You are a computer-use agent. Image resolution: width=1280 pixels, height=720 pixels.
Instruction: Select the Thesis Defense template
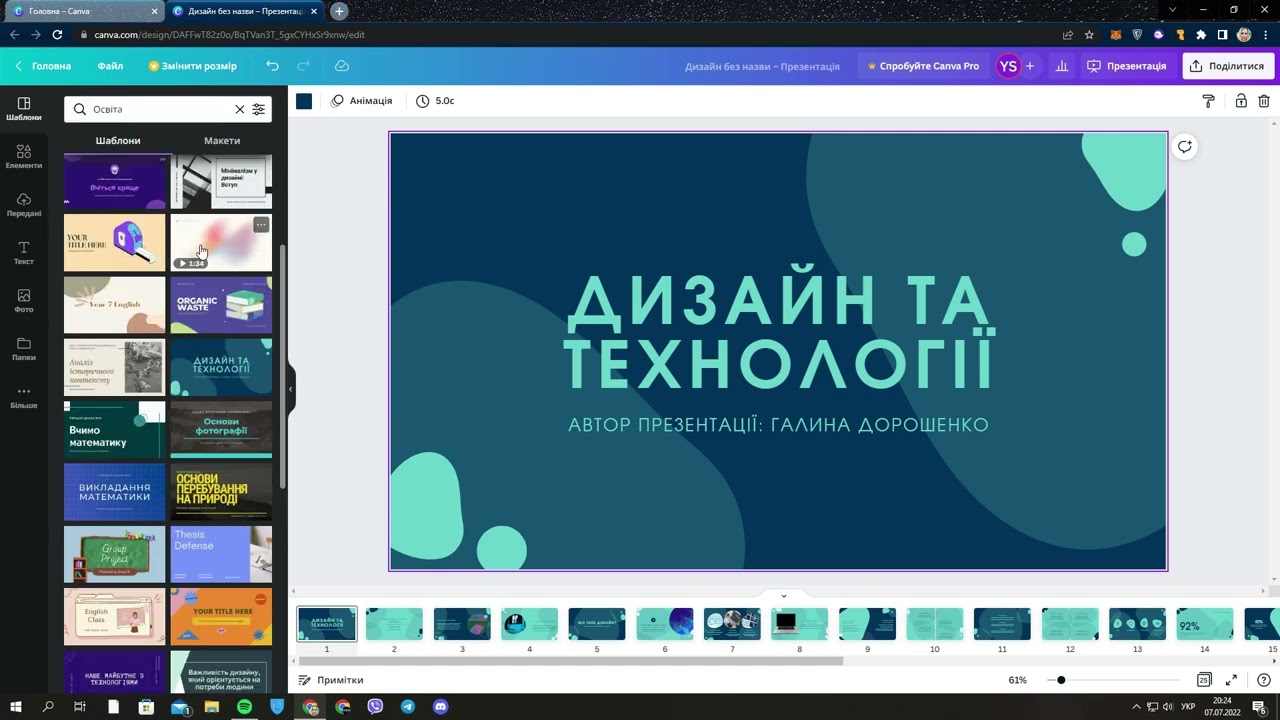[x=221, y=554]
